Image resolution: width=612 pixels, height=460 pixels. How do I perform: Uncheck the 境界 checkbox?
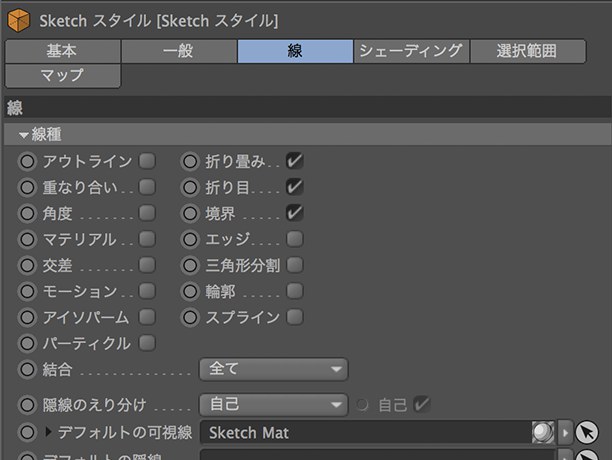[x=295, y=213]
